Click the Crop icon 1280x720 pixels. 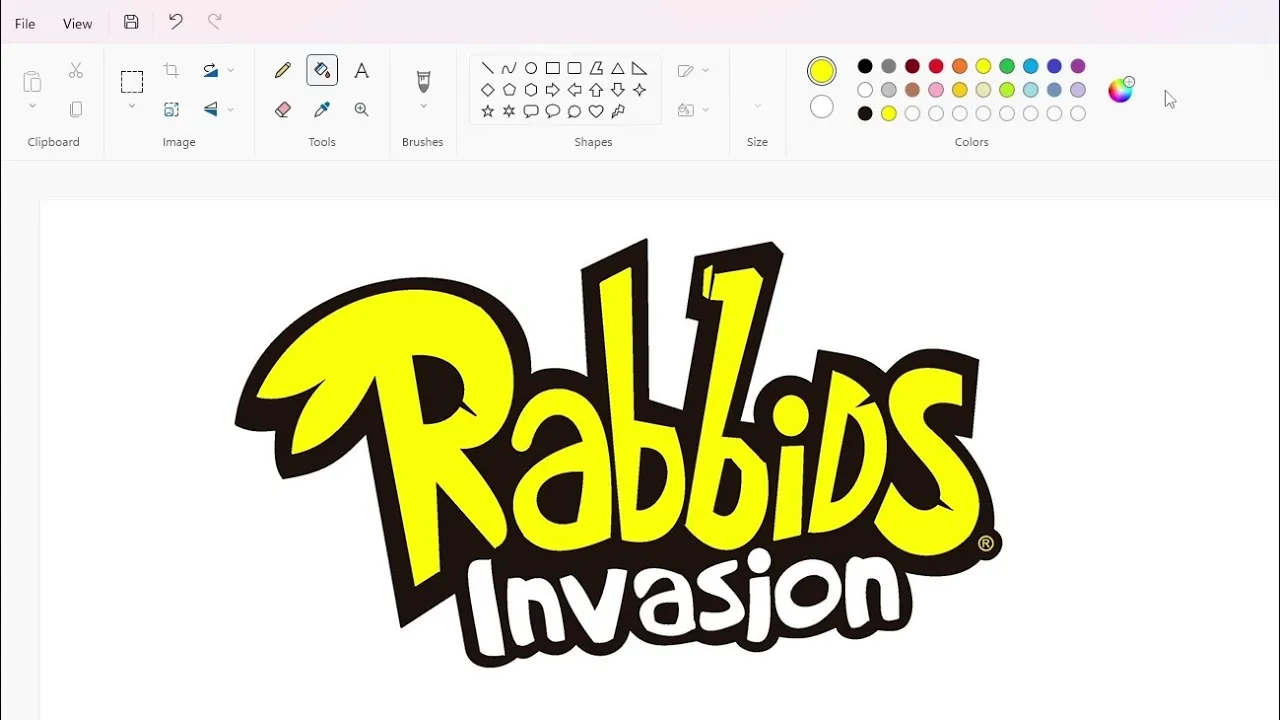(x=171, y=70)
